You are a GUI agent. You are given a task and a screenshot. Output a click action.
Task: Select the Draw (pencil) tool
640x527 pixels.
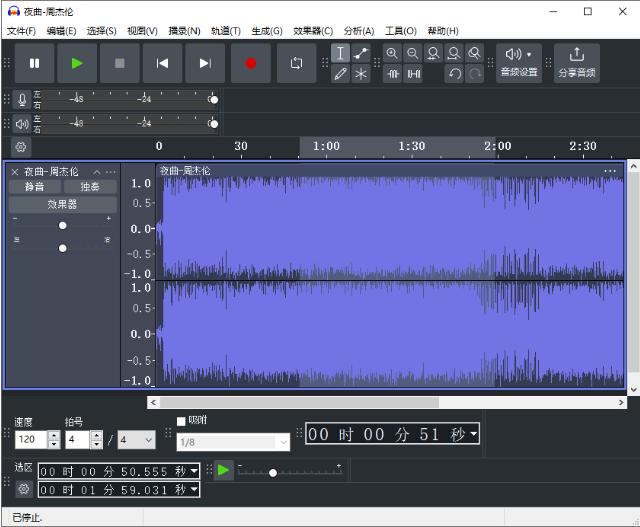tap(340, 74)
